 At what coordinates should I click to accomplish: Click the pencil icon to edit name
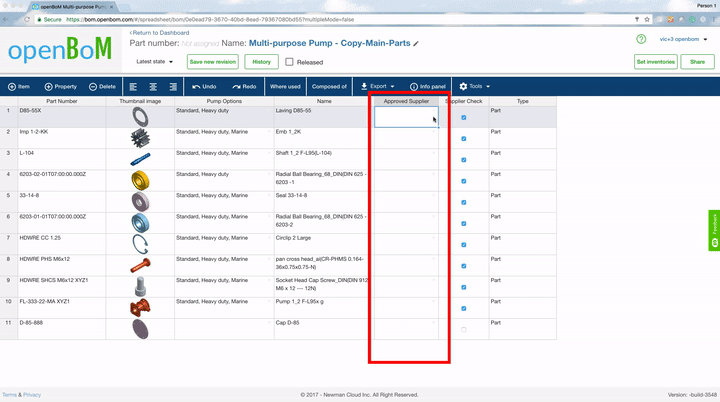417,44
